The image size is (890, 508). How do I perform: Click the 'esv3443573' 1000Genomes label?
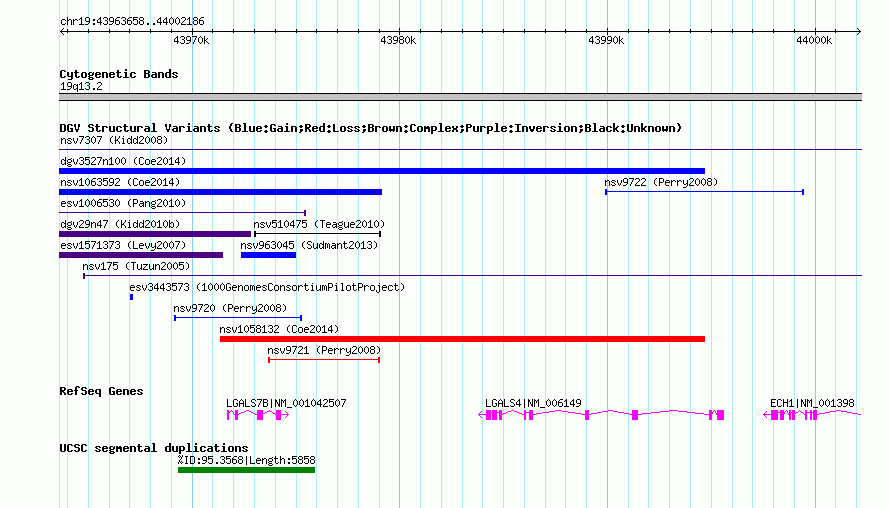pyautogui.click(x=267, y=287)
